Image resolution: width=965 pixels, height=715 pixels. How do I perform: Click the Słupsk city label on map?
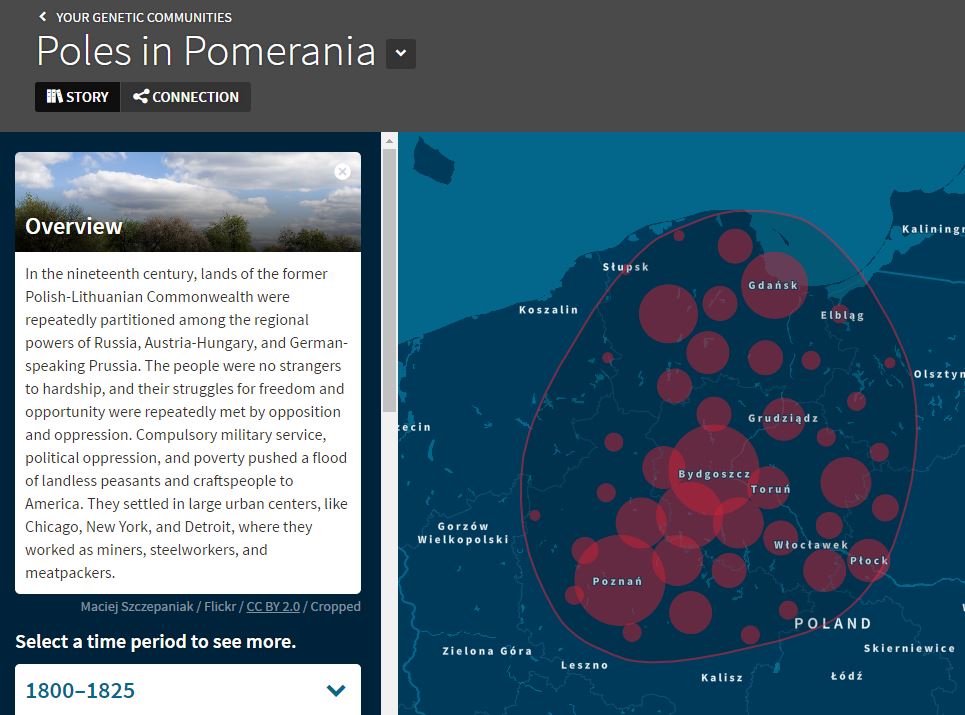coord(626,267)
